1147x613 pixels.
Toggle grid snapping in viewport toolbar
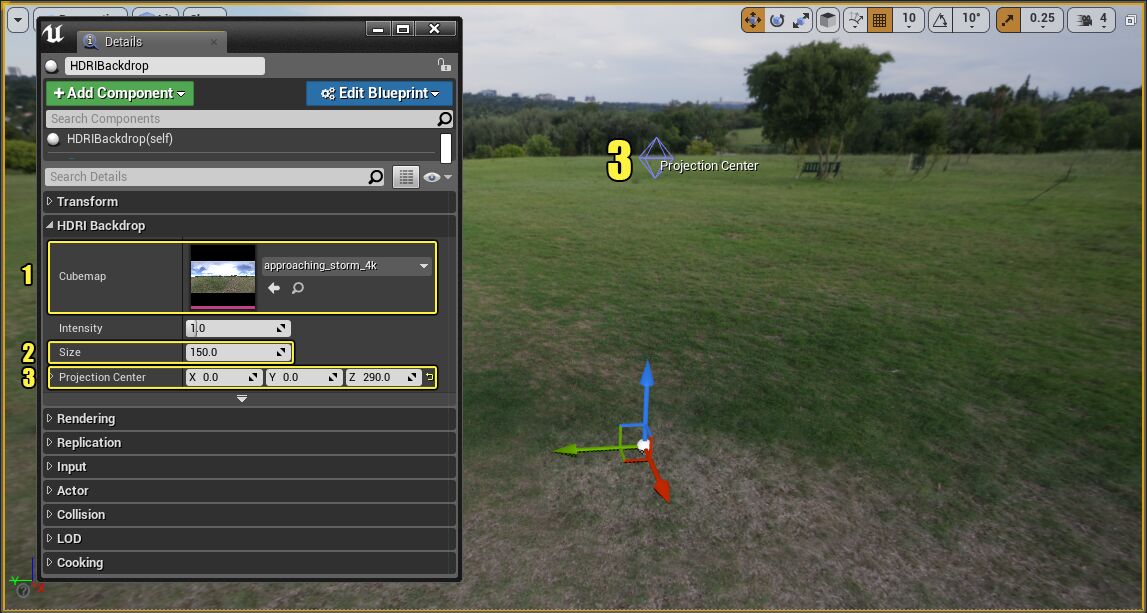(x=879, y=19)
